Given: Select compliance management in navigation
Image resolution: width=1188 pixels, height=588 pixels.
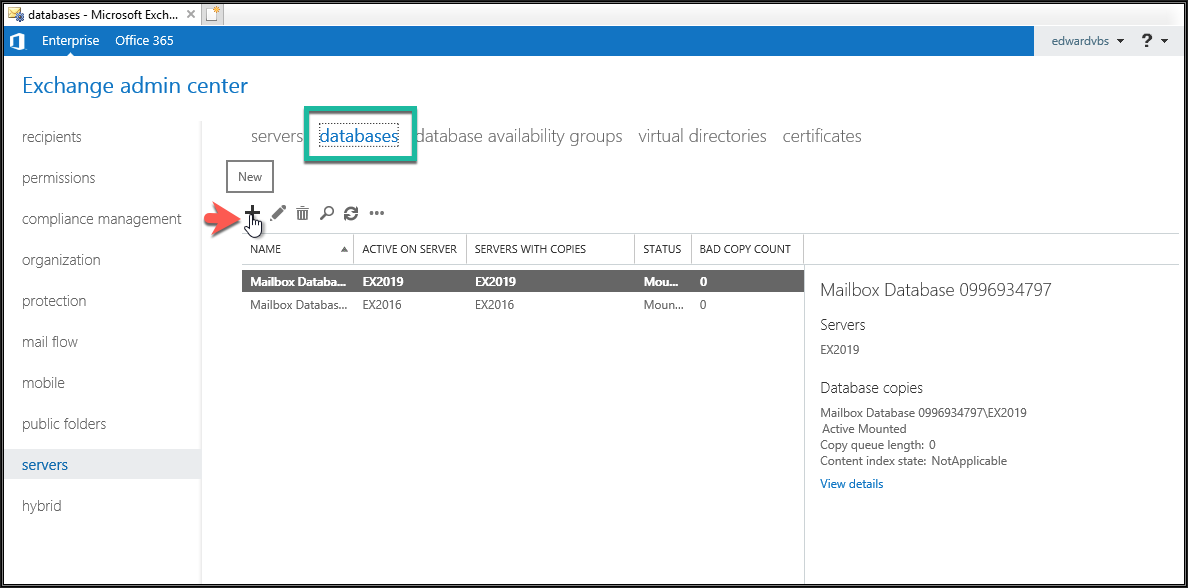Looking at the screenshot, I should click(102, 219).
